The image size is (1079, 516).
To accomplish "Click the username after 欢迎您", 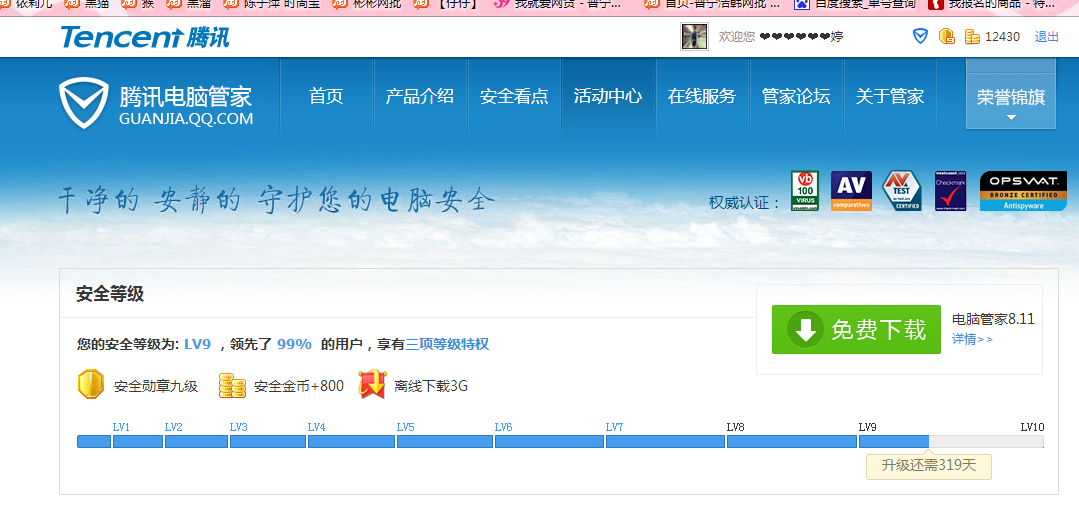I will (801, 36).
